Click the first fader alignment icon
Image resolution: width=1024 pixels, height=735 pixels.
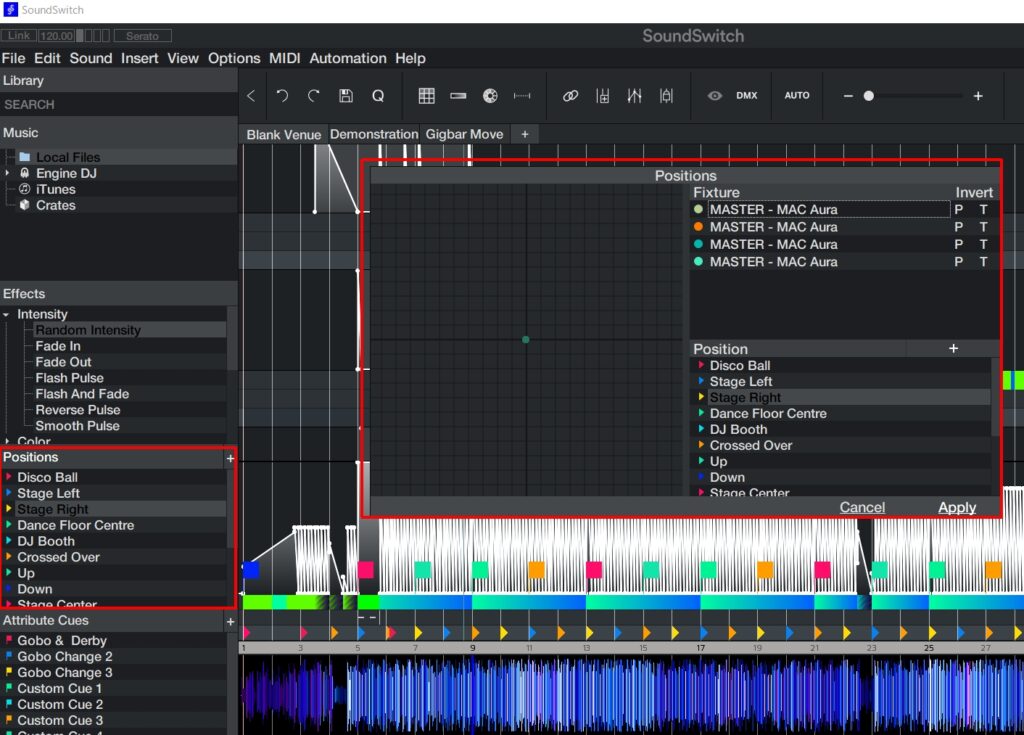click(602, 96)
